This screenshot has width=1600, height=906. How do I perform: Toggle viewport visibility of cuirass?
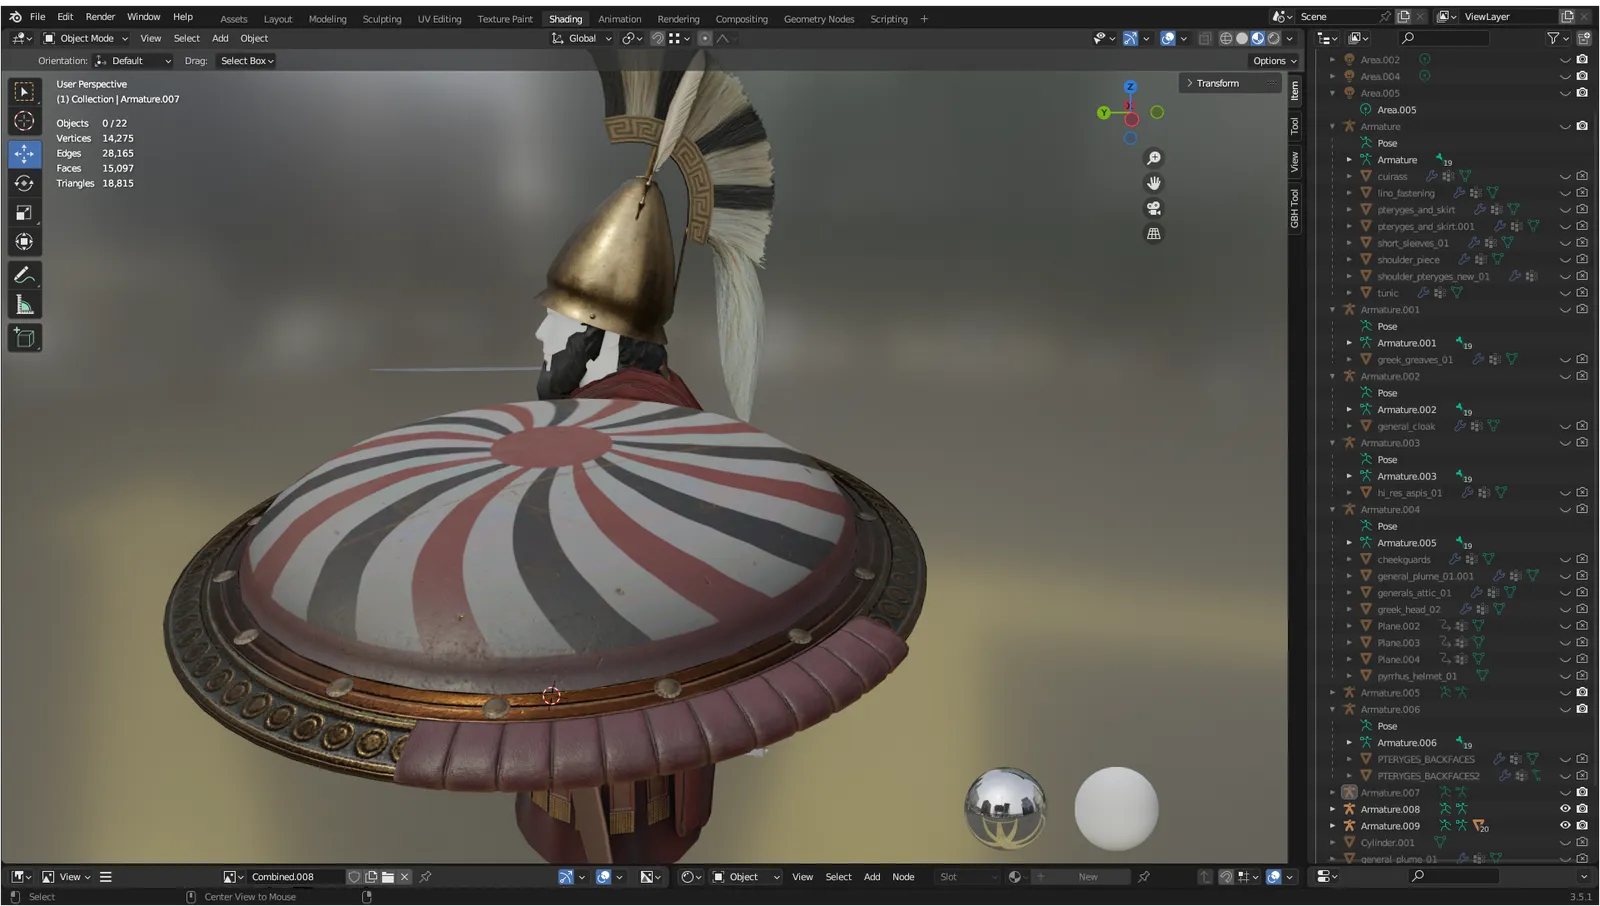click(x=1565, y=176)
